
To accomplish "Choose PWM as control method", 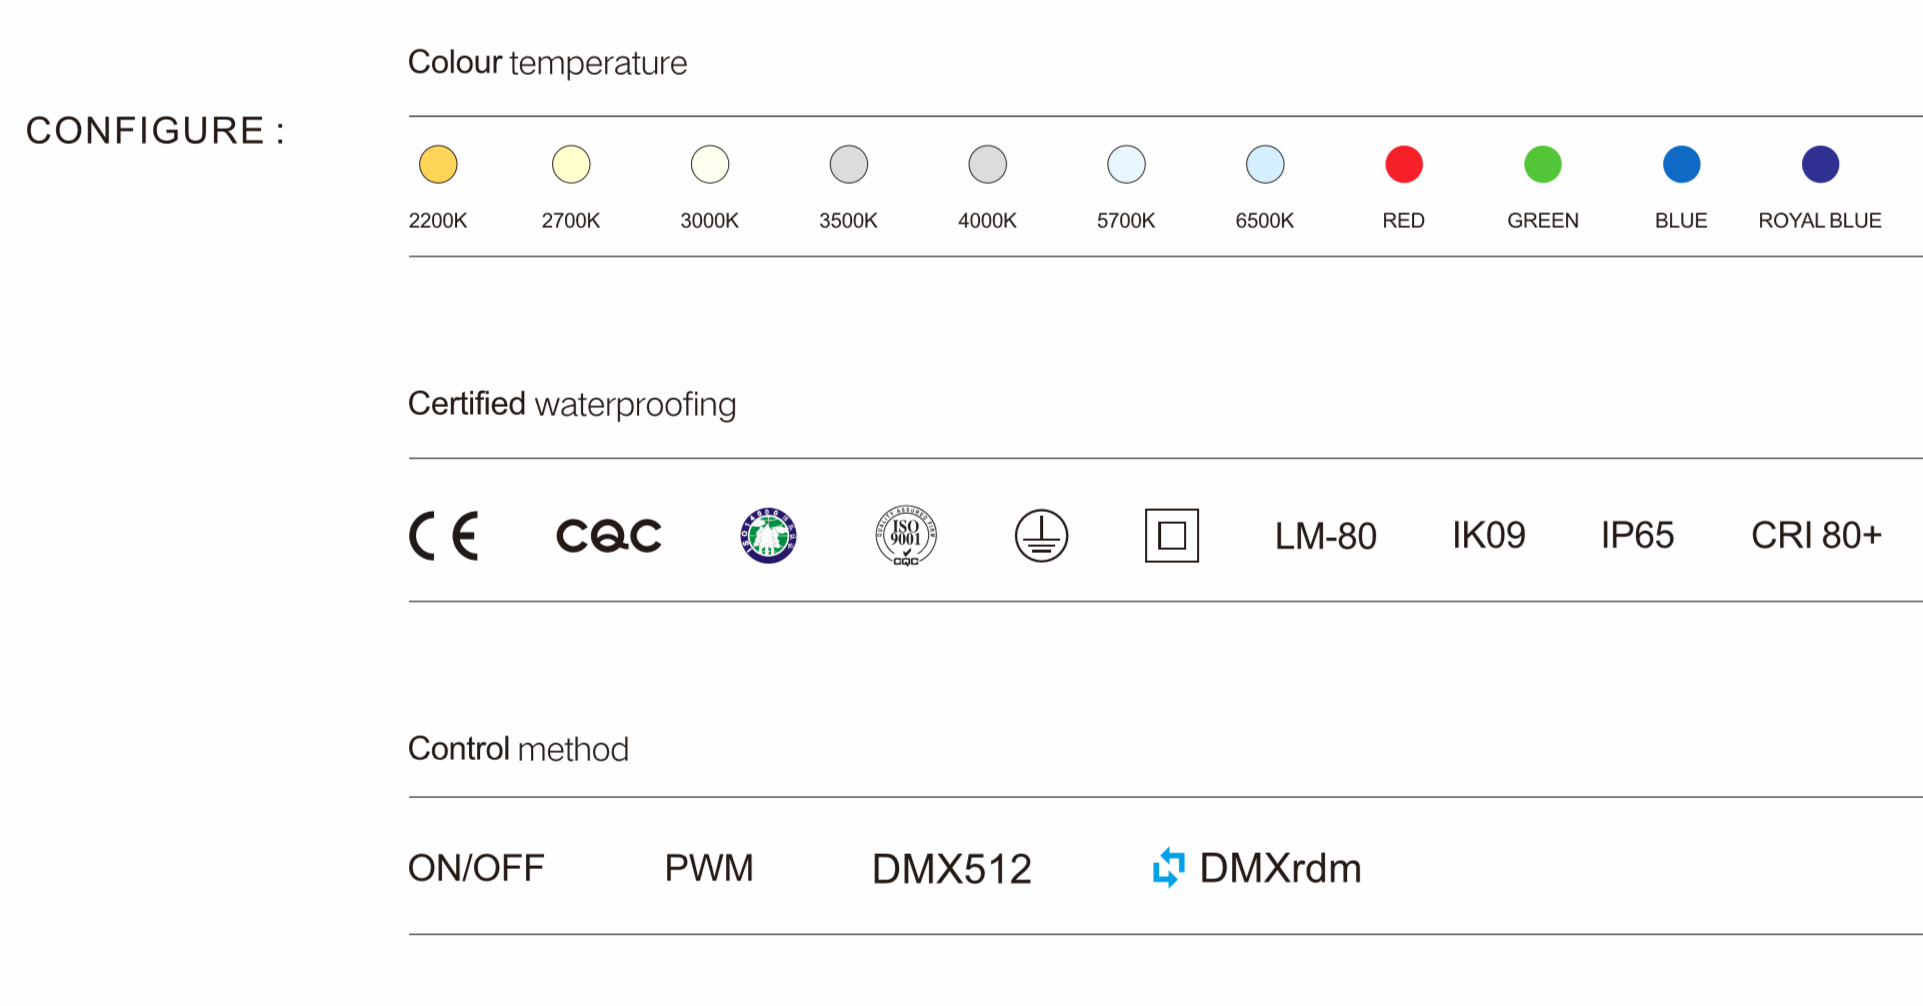I will (x=709, y=868).
